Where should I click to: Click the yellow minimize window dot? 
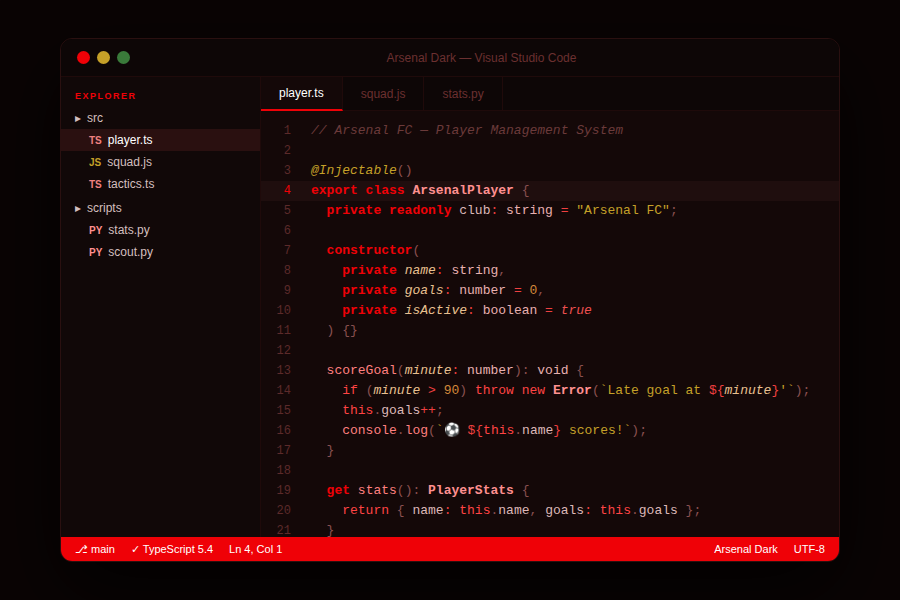tap(103, 57)
